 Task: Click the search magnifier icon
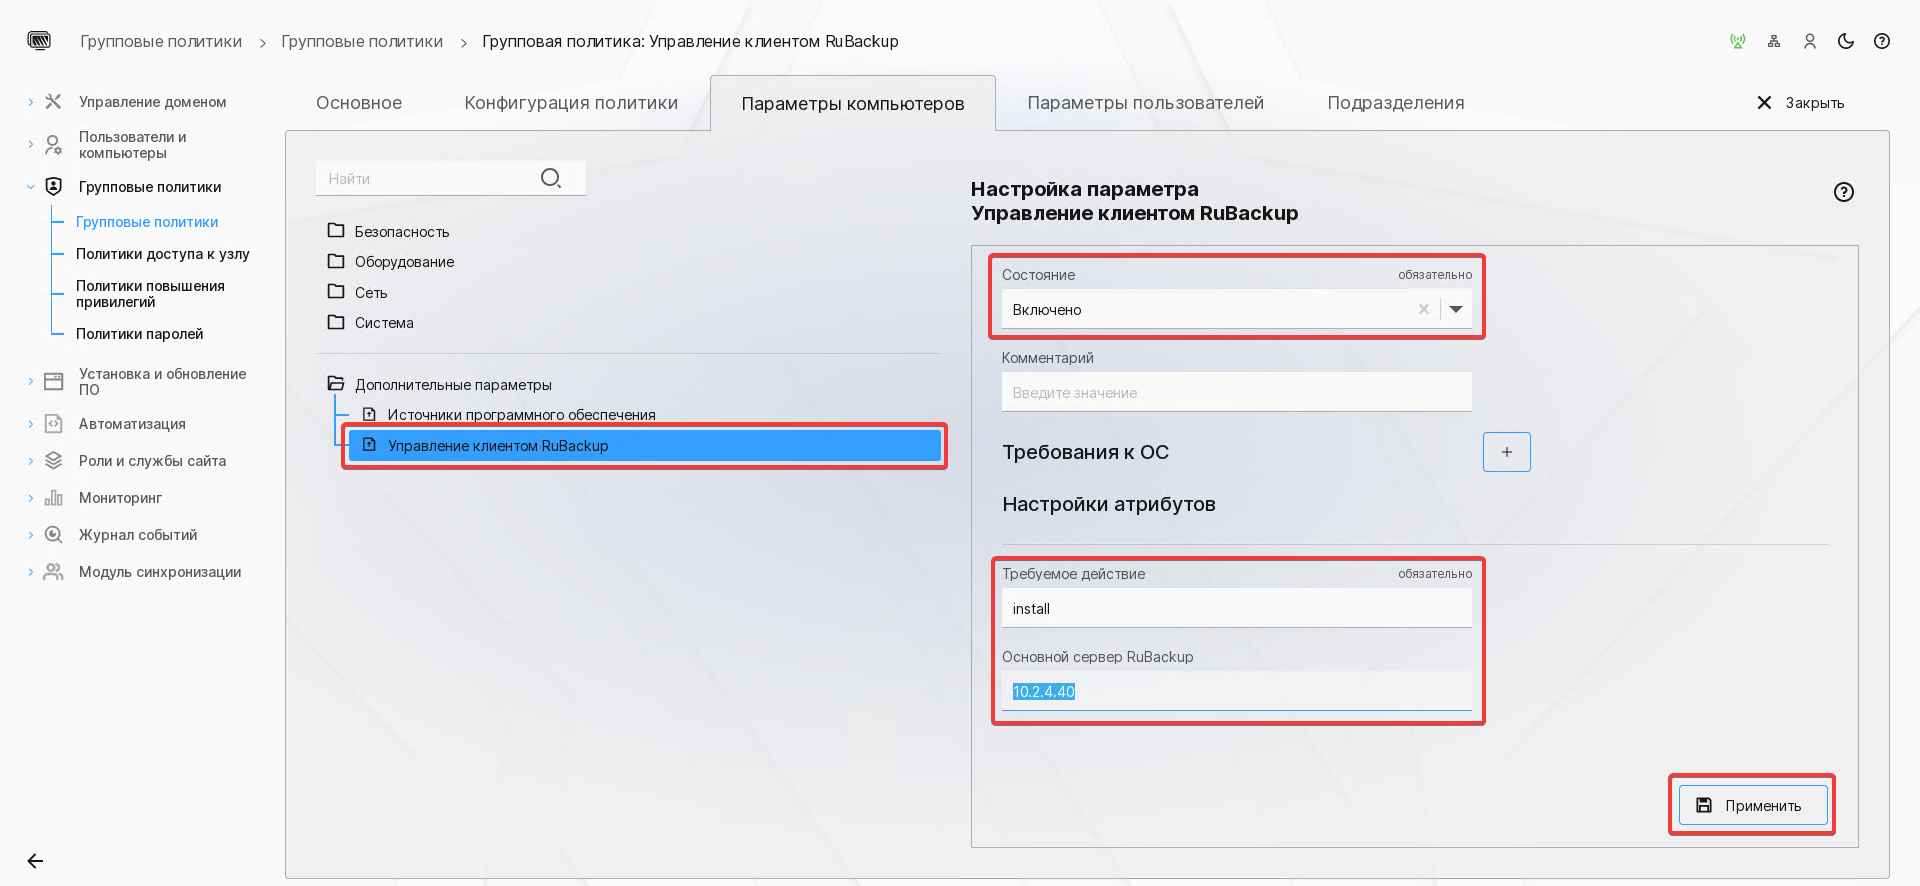coord(551,178)
